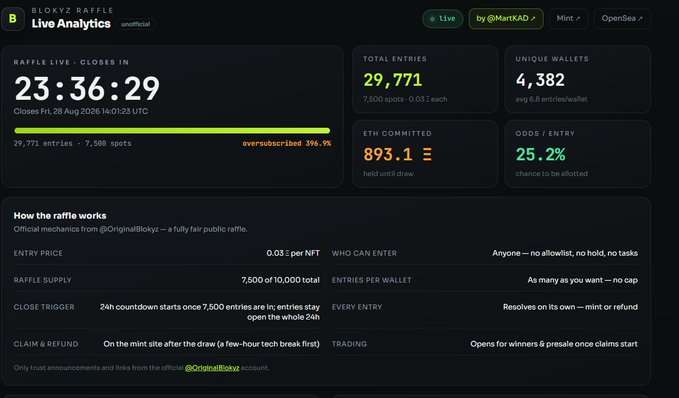This screenshot has width=679, height=398.
Task: Click the Closes Fri, 28 Aug 2026 text
Action: tap(81, 111)
